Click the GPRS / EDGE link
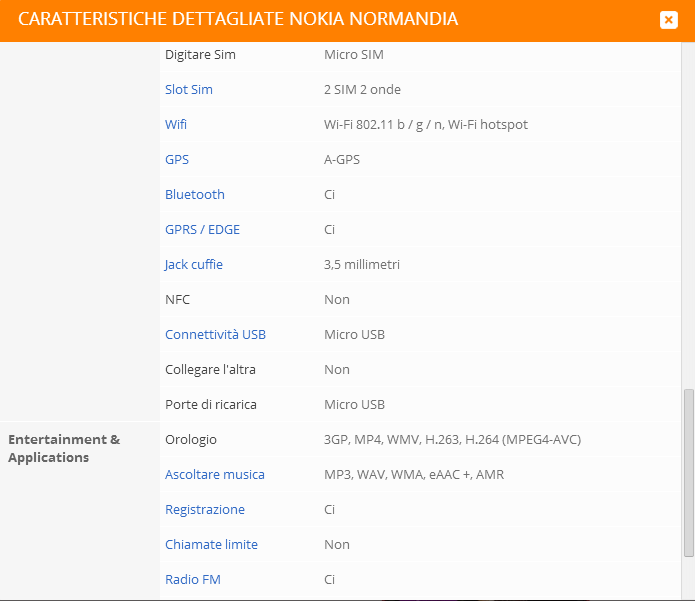This screenshot has width=695, height=601. pos(202,230)
